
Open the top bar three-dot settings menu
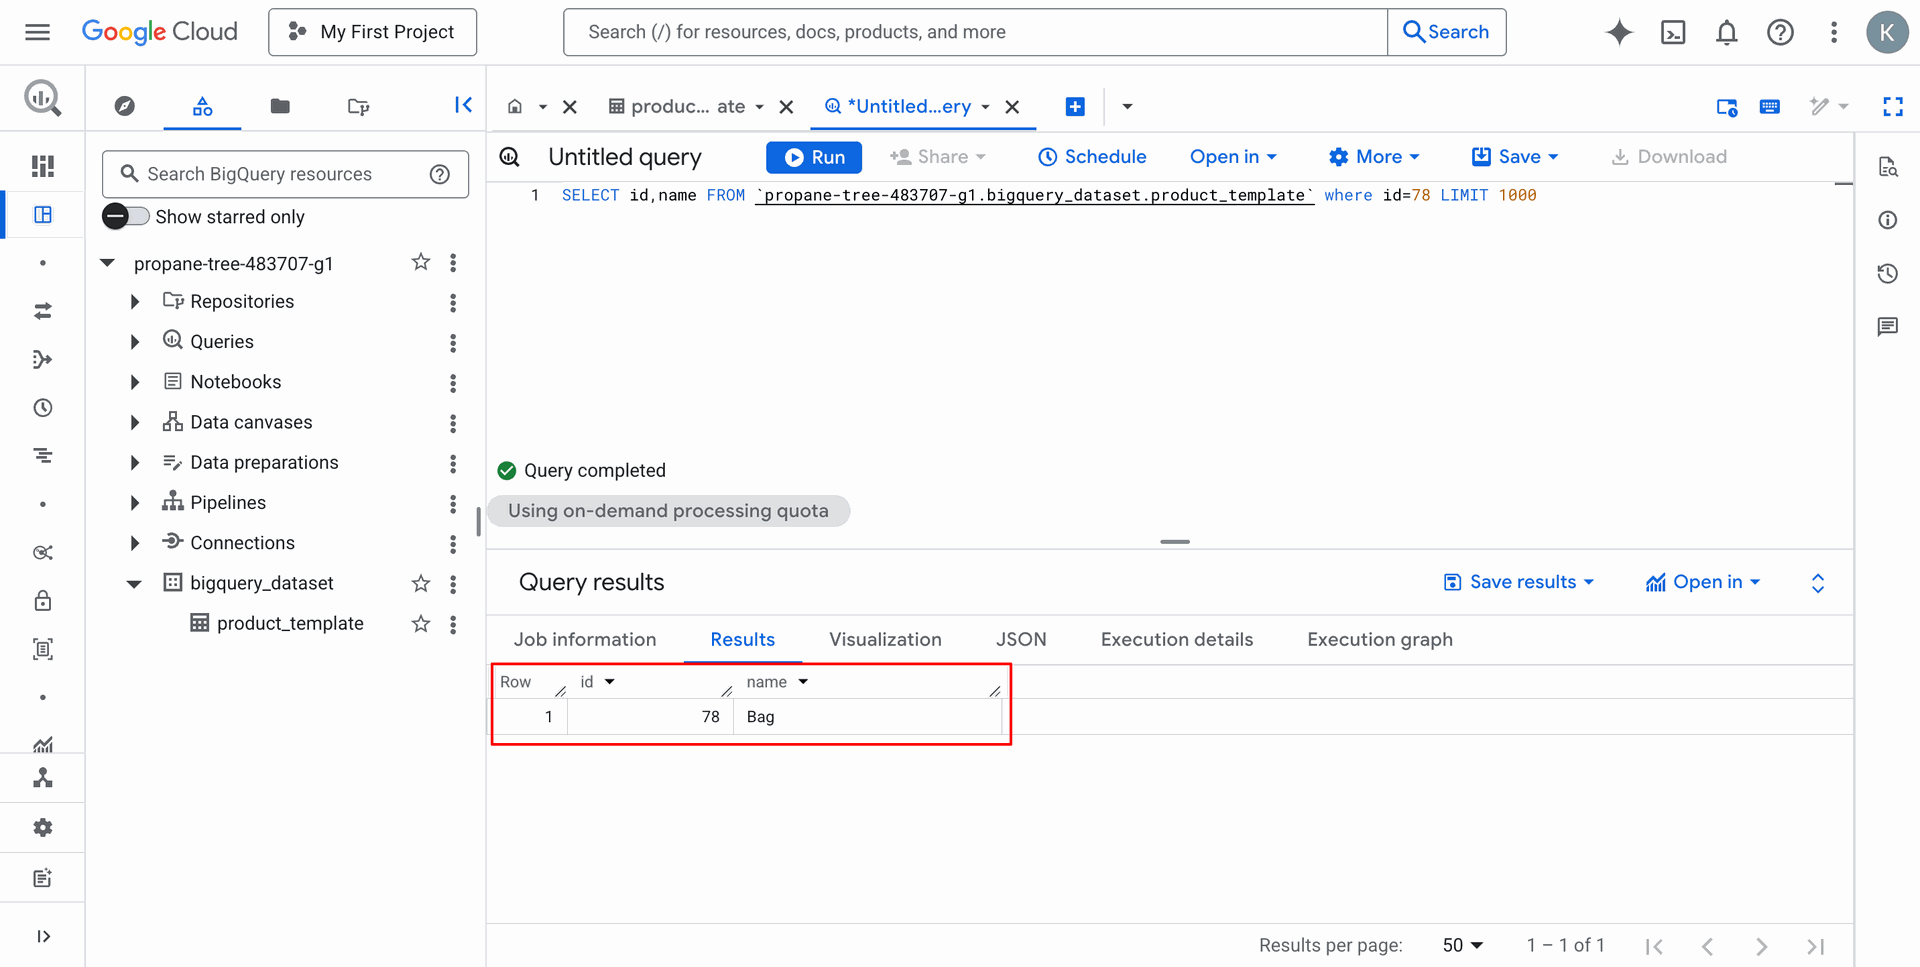[x=1834, y=32]
